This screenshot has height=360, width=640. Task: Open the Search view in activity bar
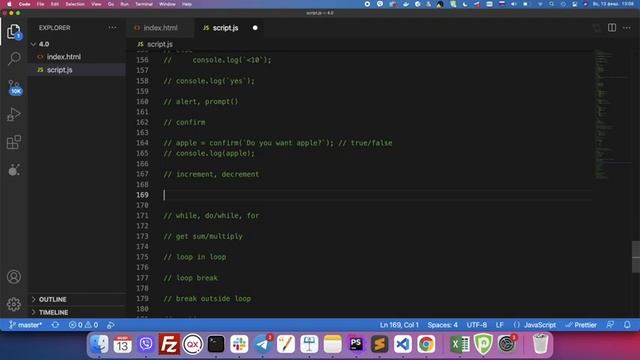click(14, 58)
